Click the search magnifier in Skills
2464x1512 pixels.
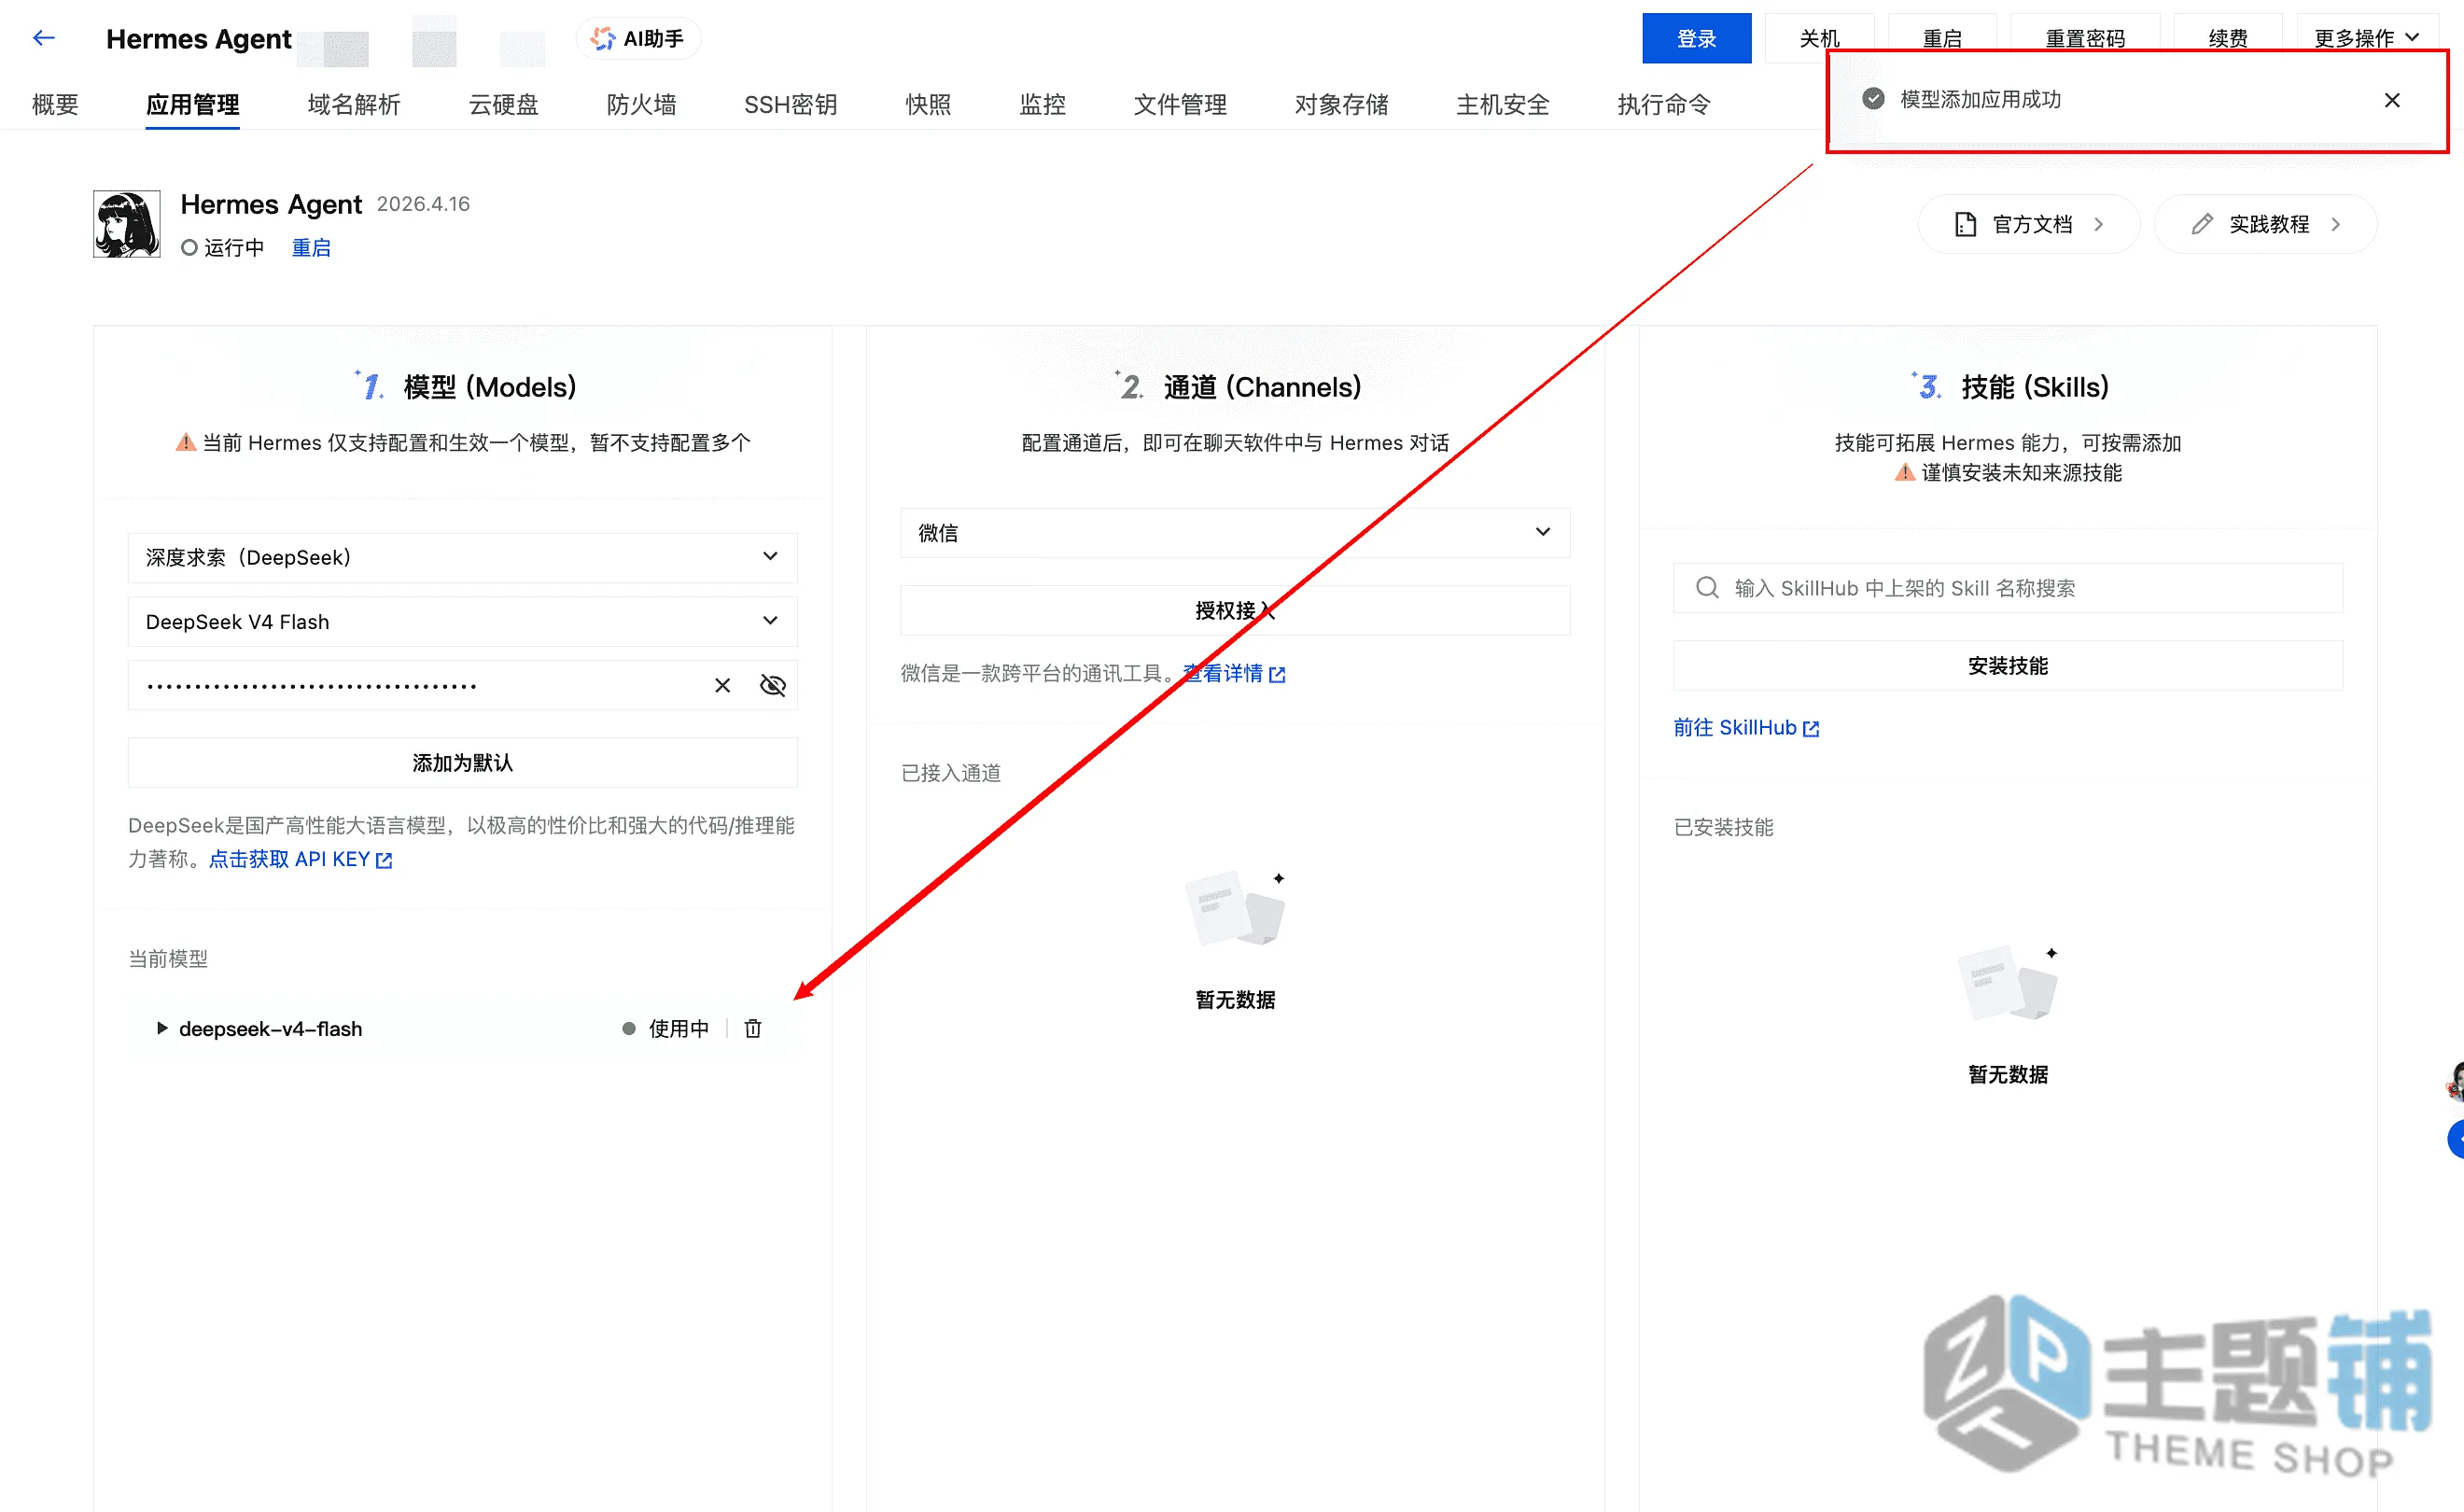click(x=1707, y=588)
